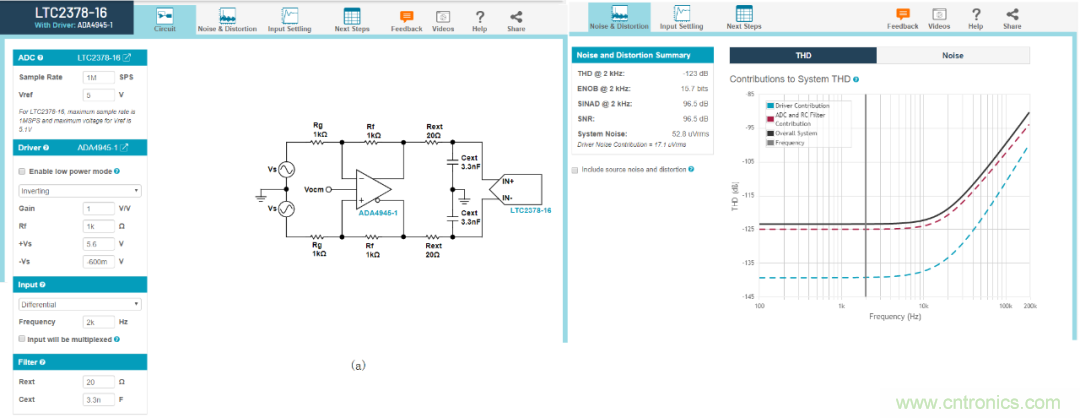This screenshot has width=1080, height=418.
Task: Open the Differential input type dropdown
Action: click(80, 304)
